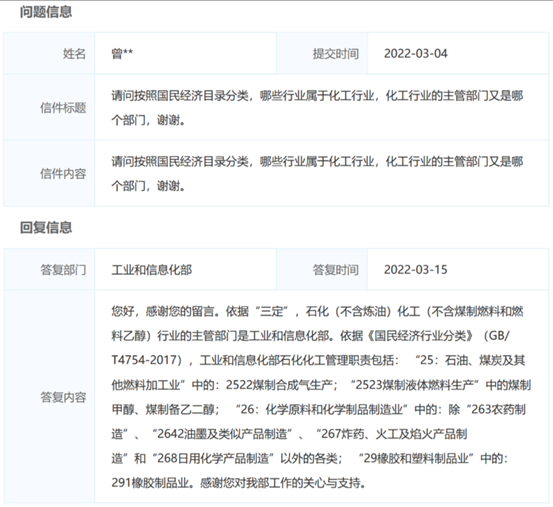Click the 答复内容 label cell
The image size is (553, 507).
[49, 397]
